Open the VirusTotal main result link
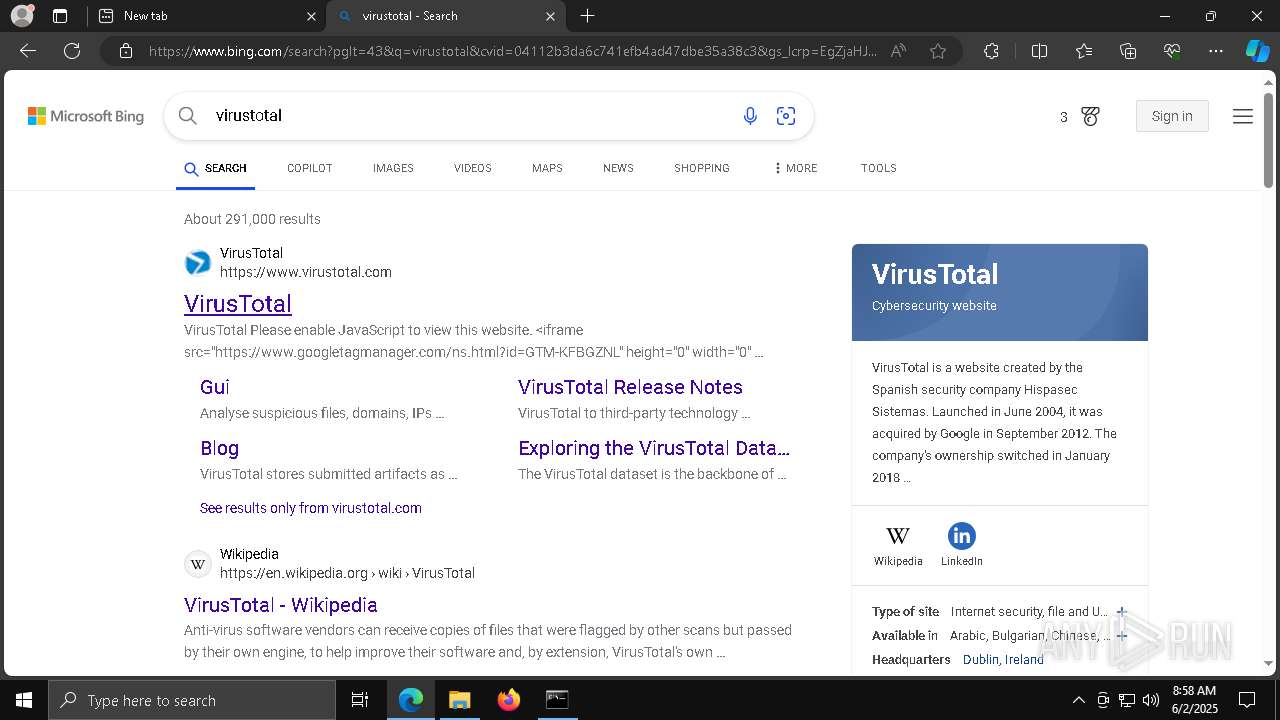1280x720 pixels. point(238,304)
